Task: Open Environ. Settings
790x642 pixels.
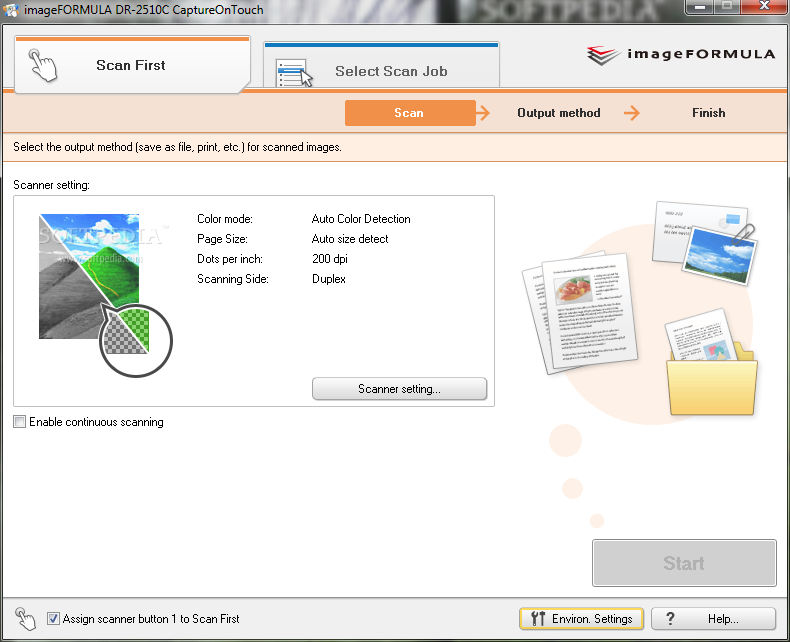Action: click(581, 618)
